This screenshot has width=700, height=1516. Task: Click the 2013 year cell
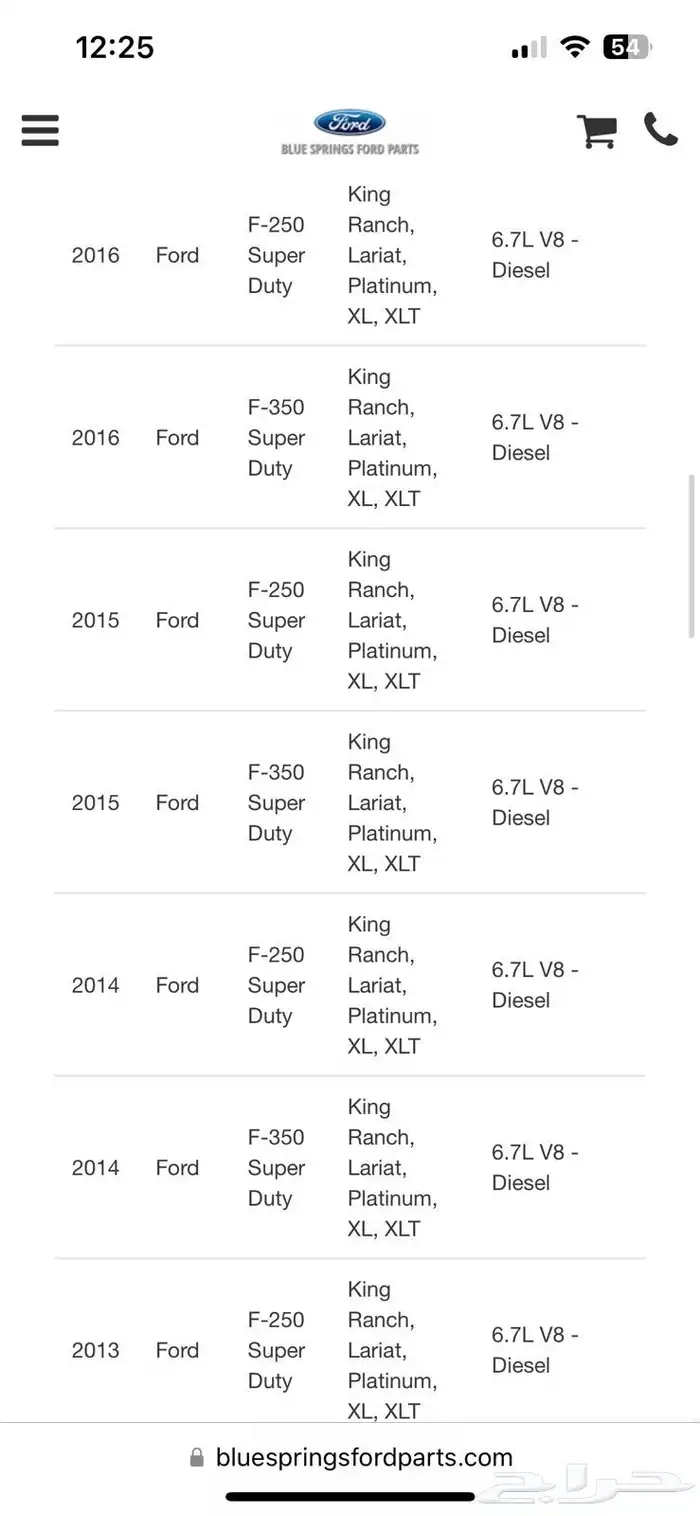coord(95,1350)
